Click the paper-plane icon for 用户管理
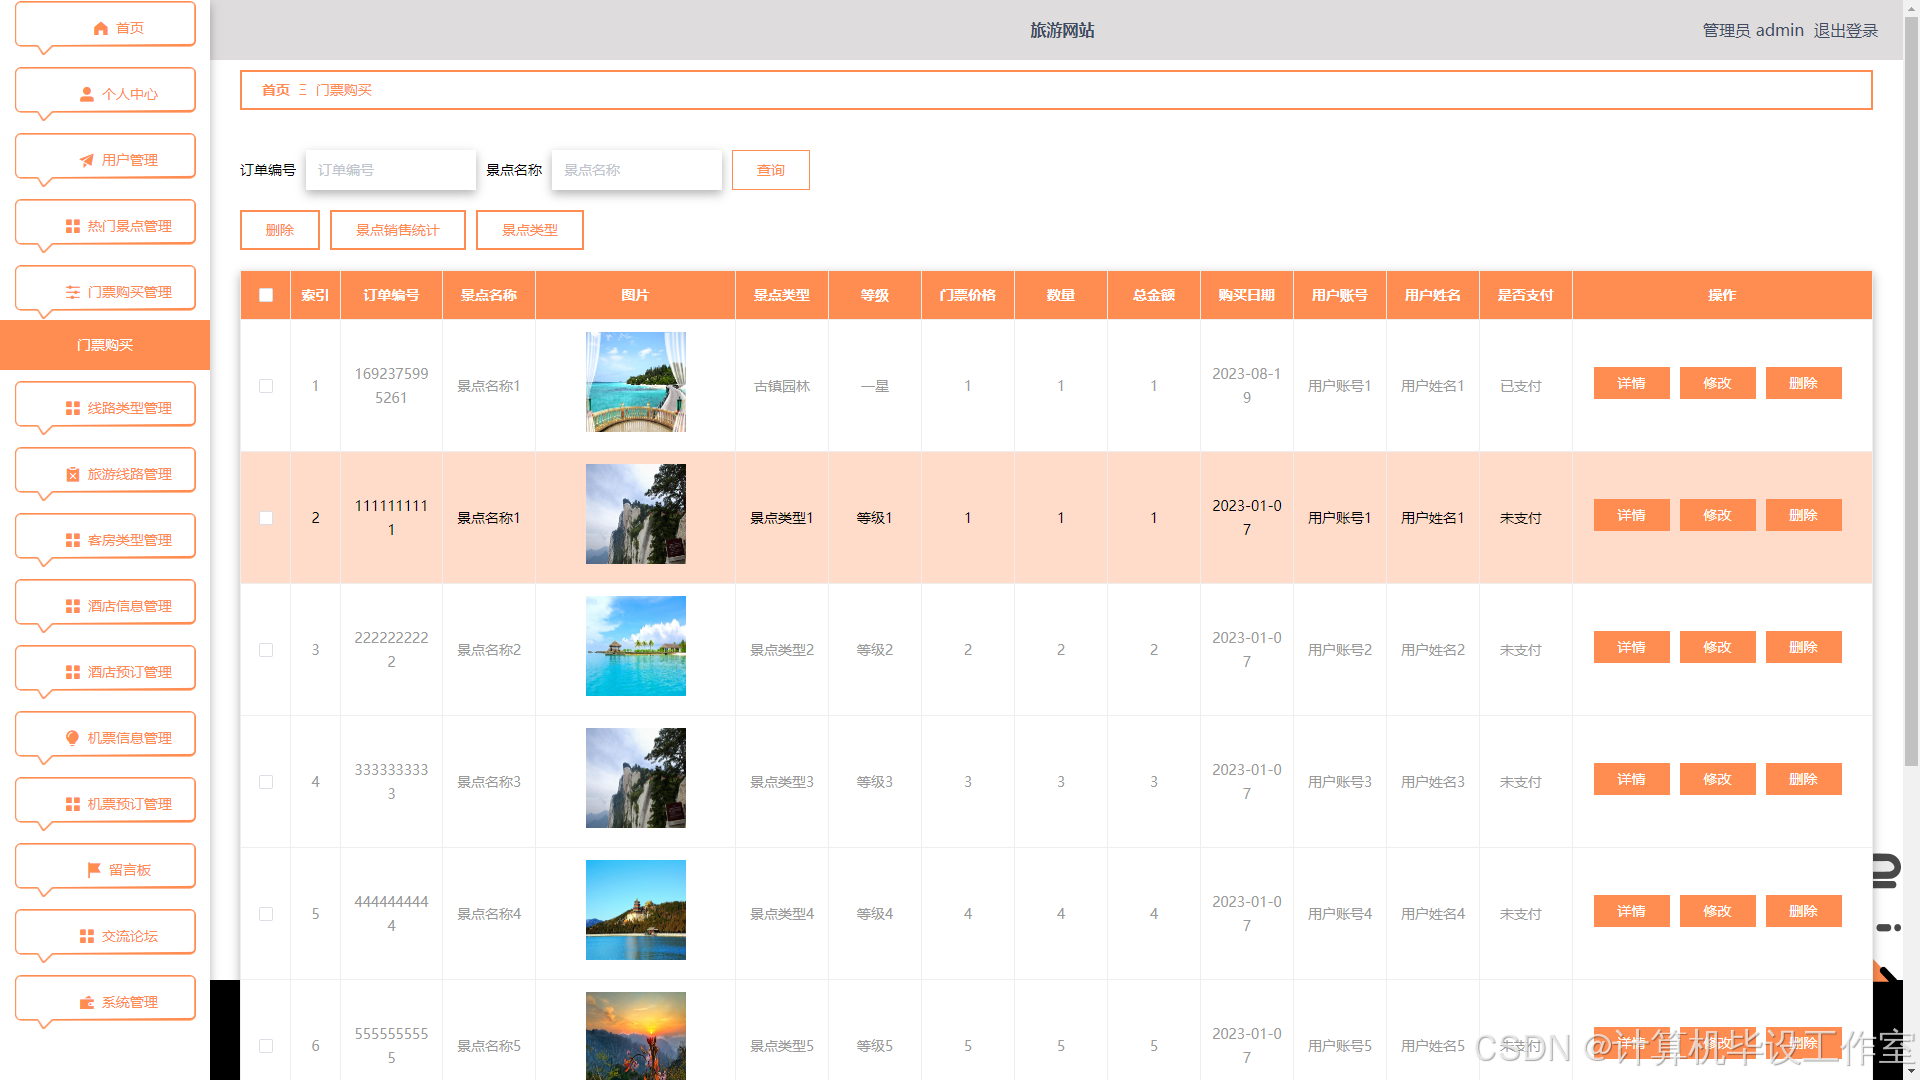 (x=87, y=160)
